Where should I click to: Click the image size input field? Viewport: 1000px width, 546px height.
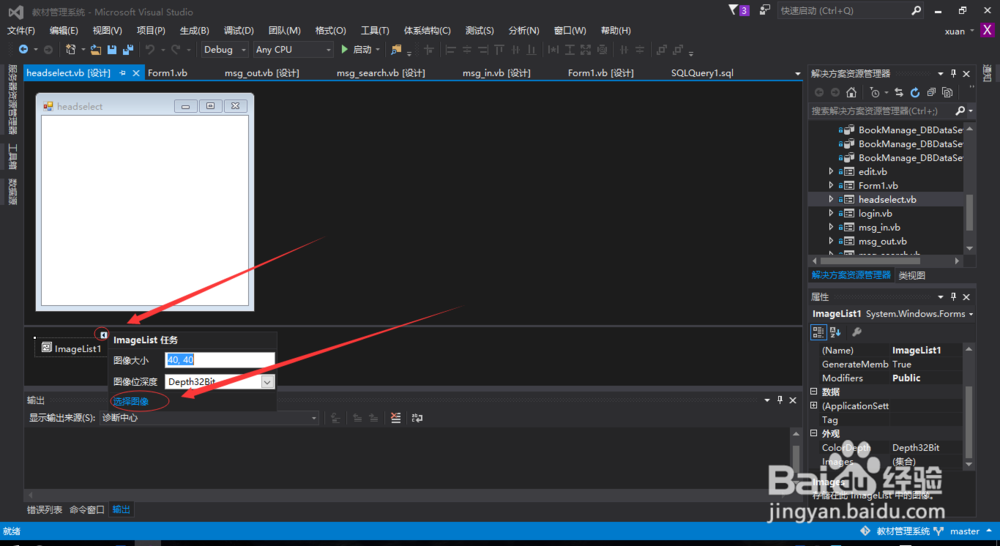[219, 360]
